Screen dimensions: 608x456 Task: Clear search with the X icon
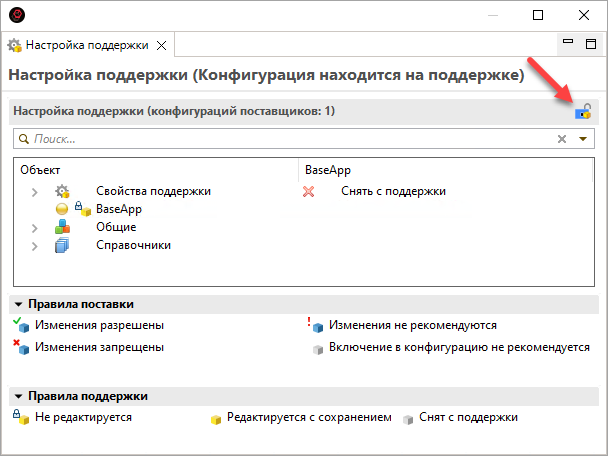pos(562,139)
